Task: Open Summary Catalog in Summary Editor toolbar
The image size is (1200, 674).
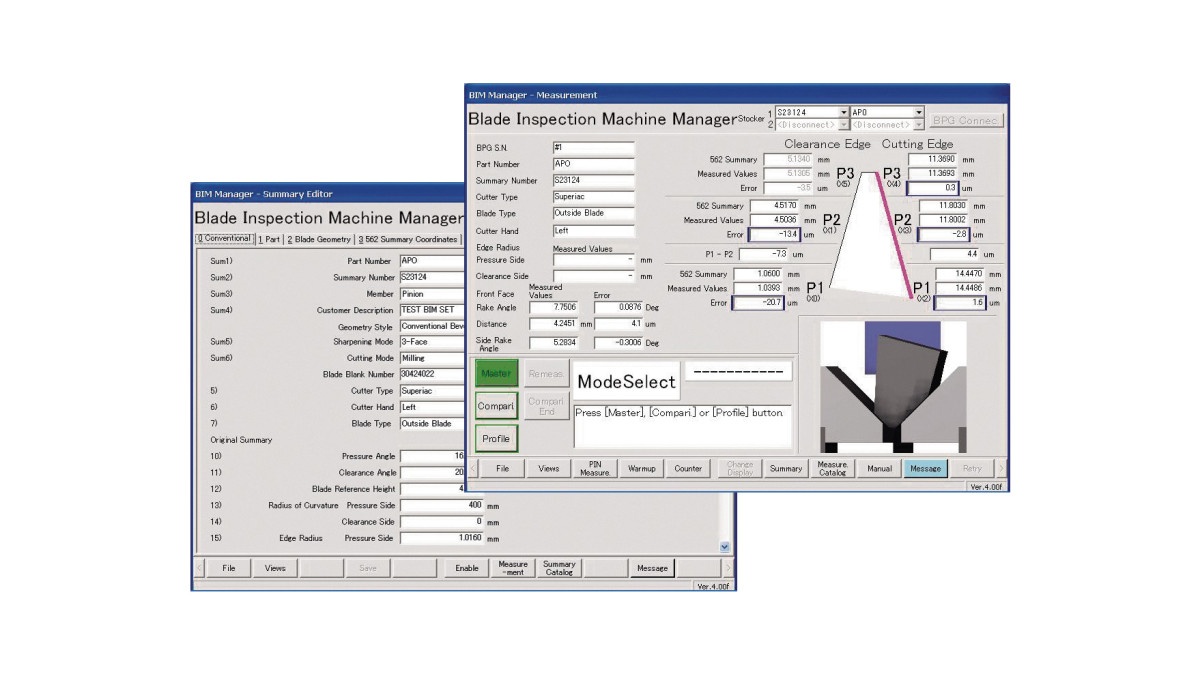Action: pyautogui.click(x=559, y=568)
